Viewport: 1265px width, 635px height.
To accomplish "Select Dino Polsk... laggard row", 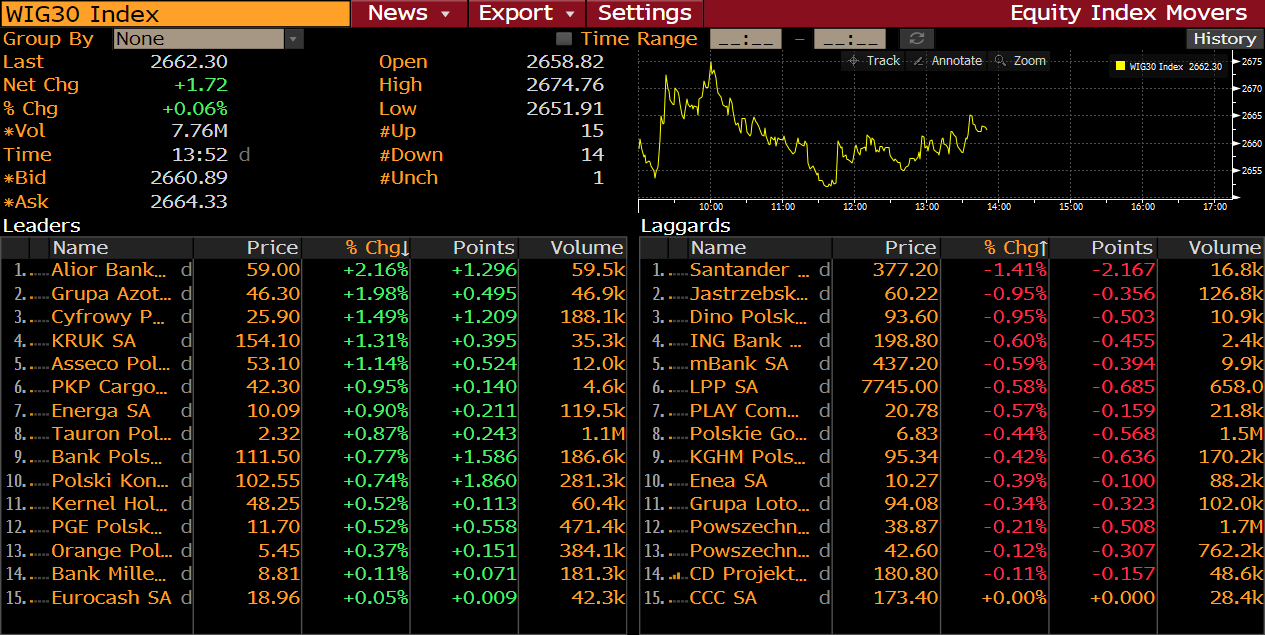I will point(952,317).
